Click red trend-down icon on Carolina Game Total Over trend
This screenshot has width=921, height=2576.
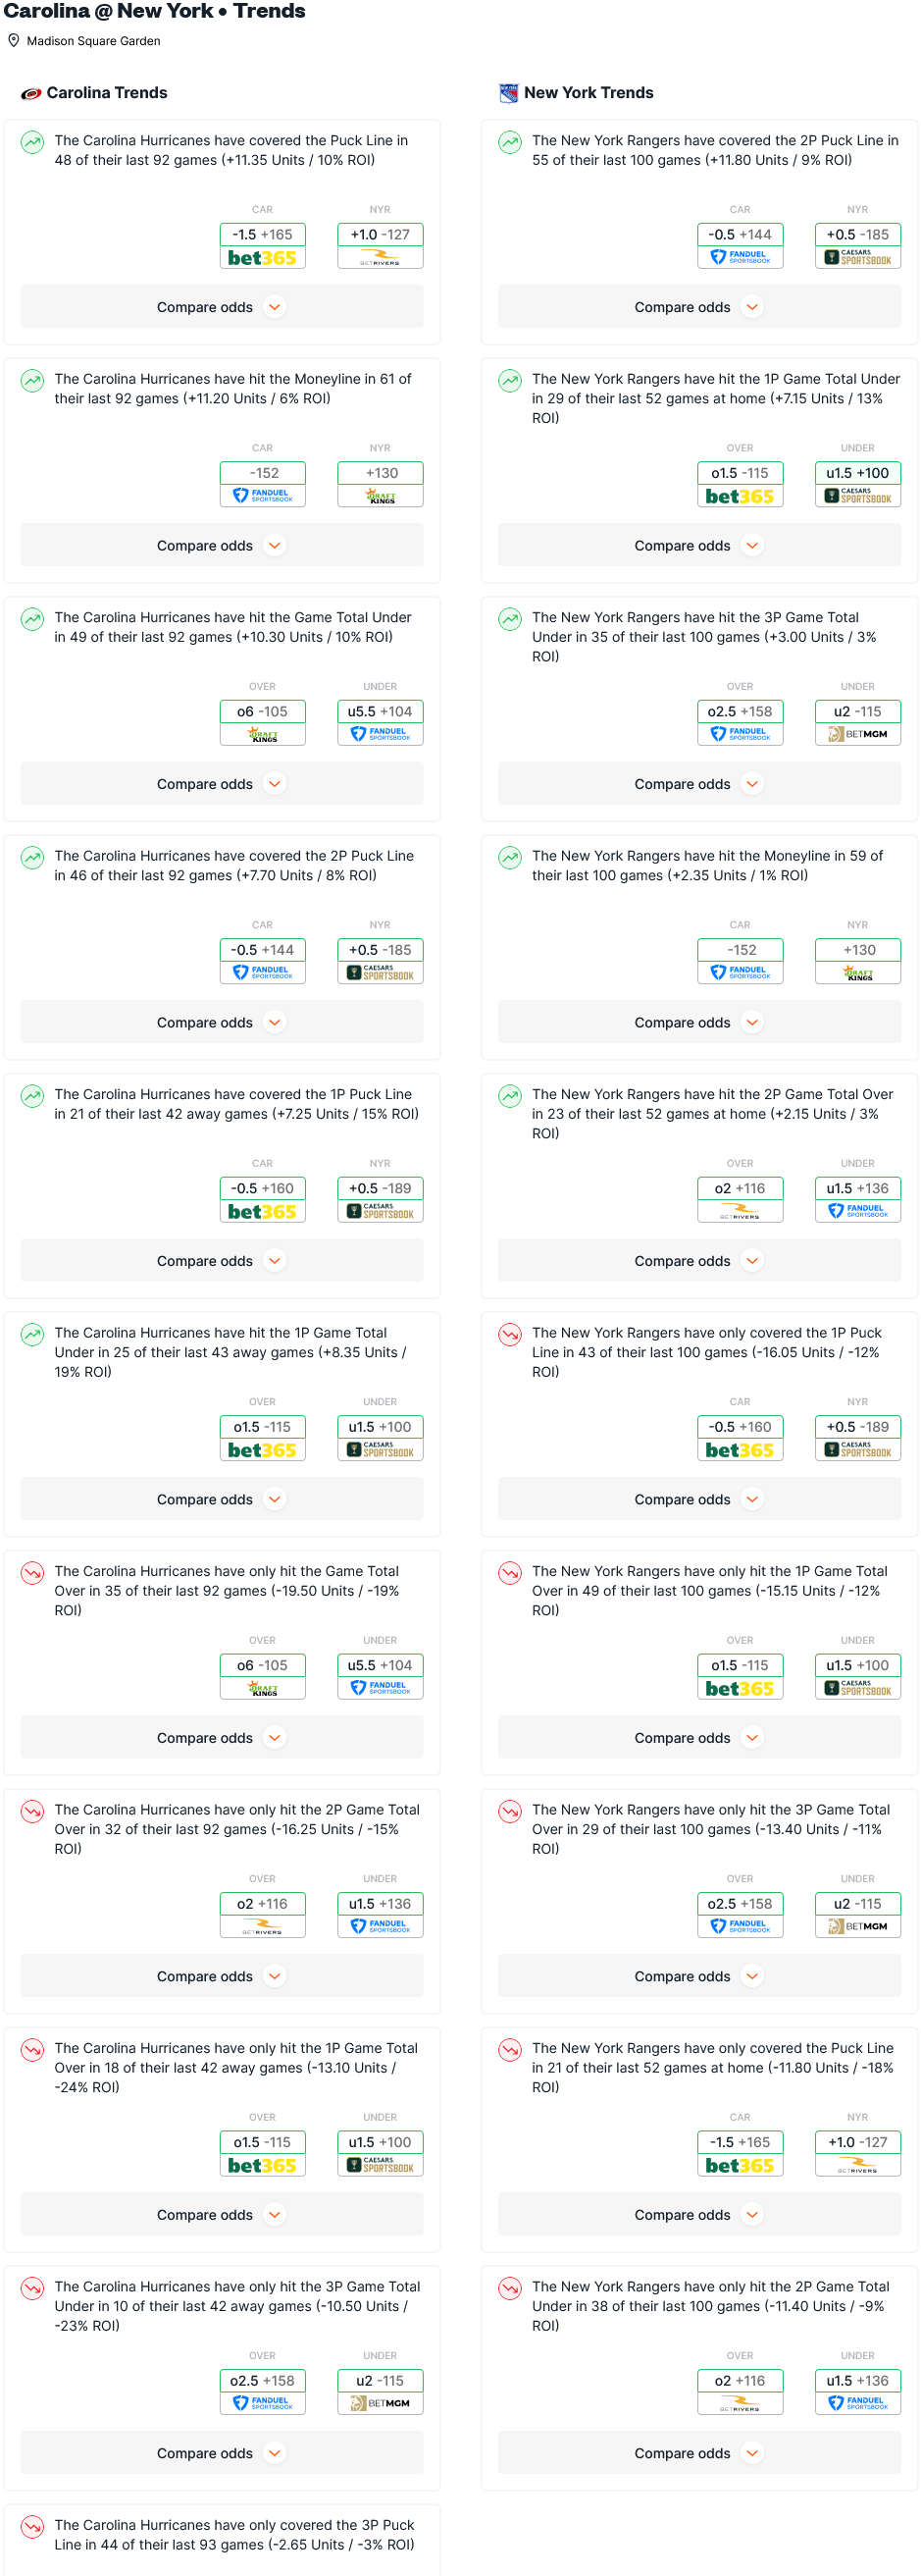point(33,1573)
